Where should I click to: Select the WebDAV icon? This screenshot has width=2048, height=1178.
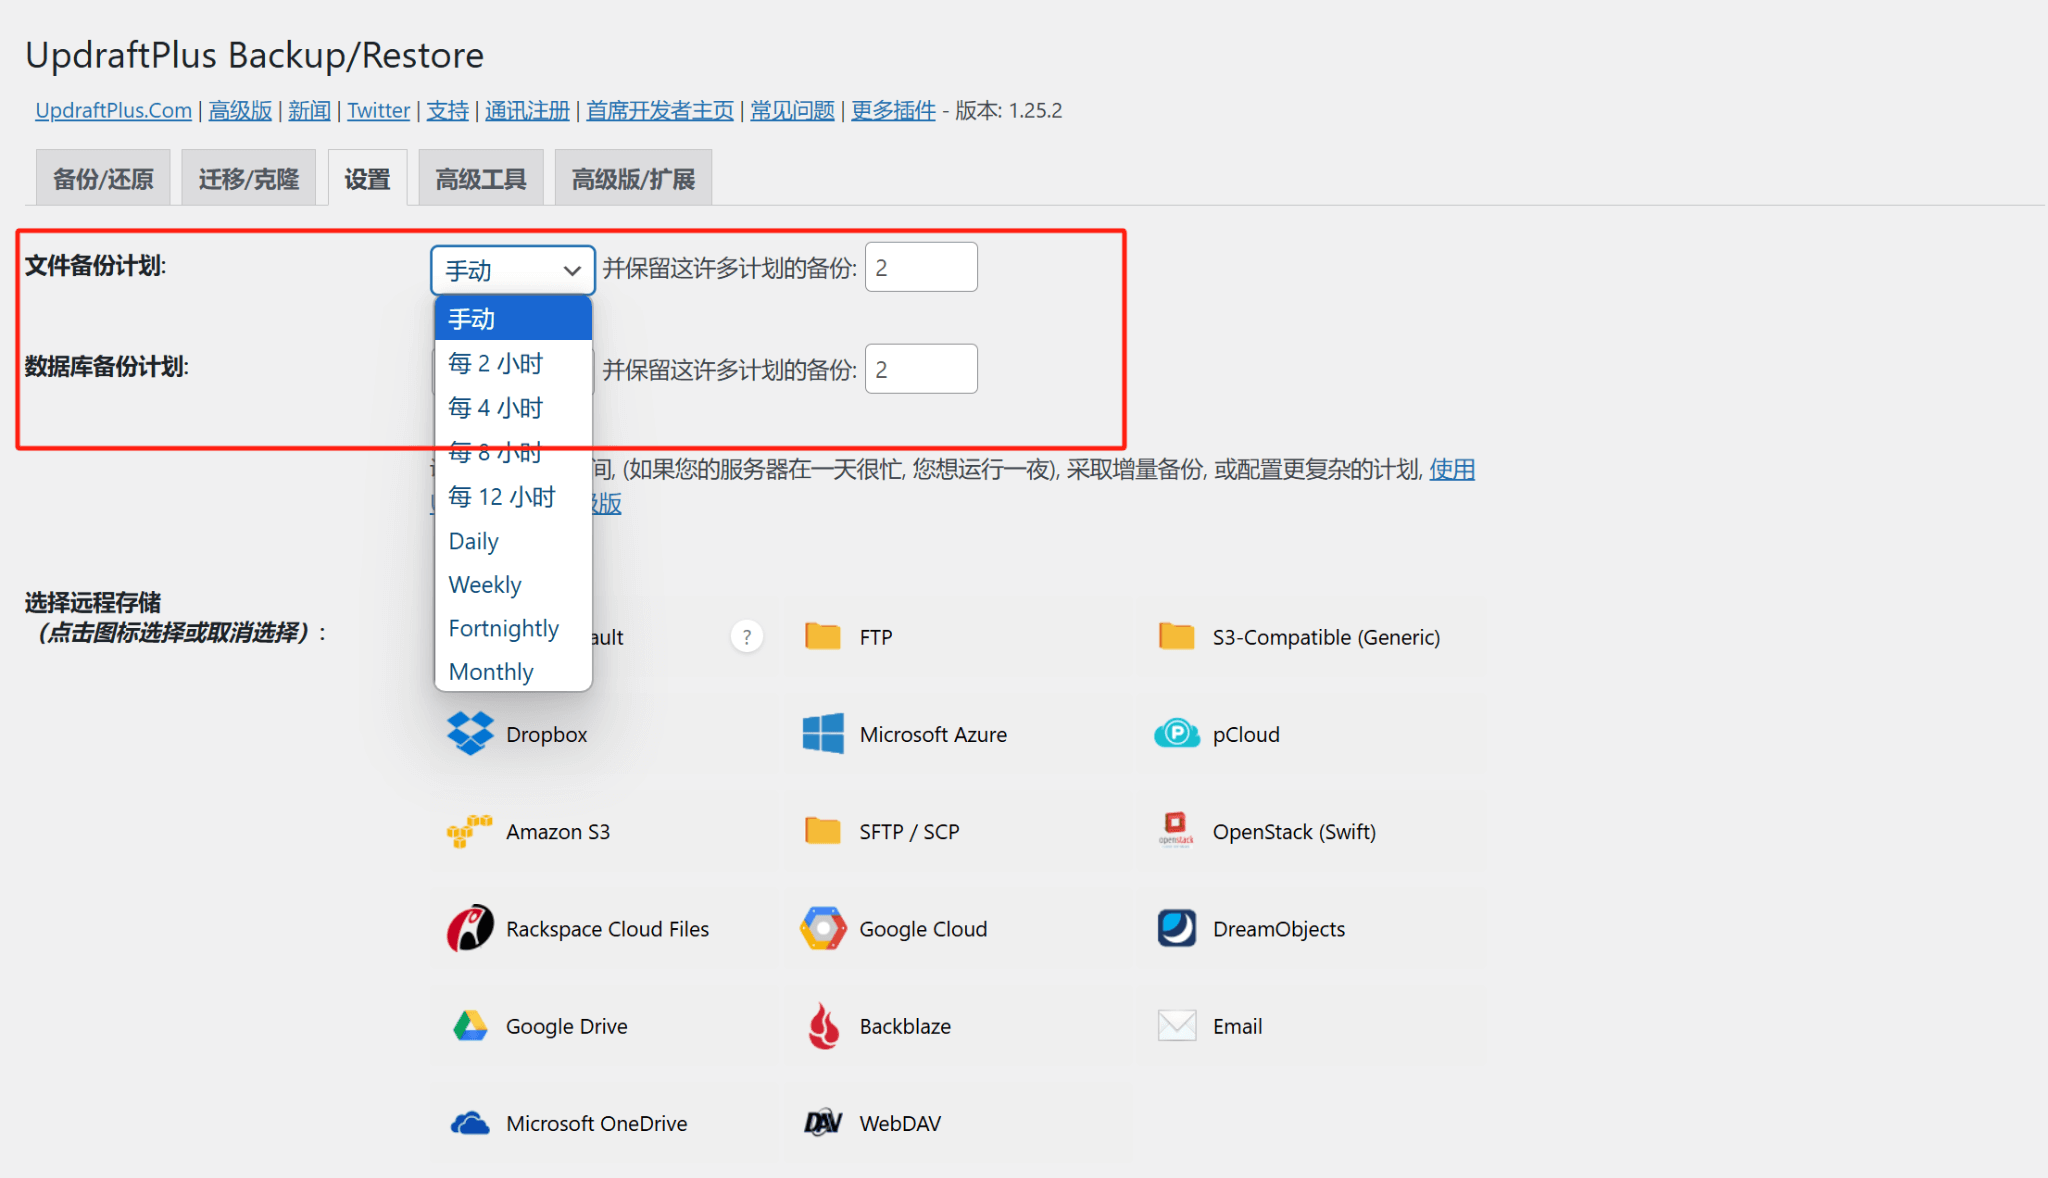pyautogui.click(x=823, y=1123)
